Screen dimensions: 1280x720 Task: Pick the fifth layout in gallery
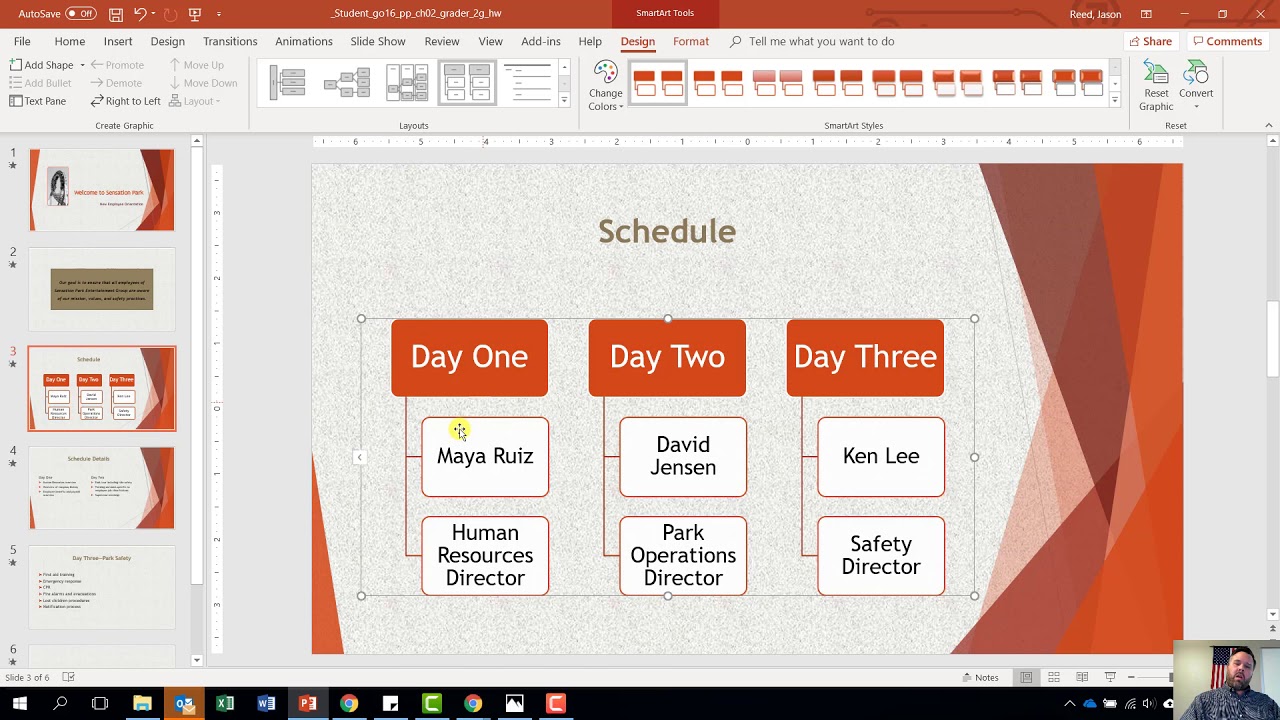click(527, 83)
